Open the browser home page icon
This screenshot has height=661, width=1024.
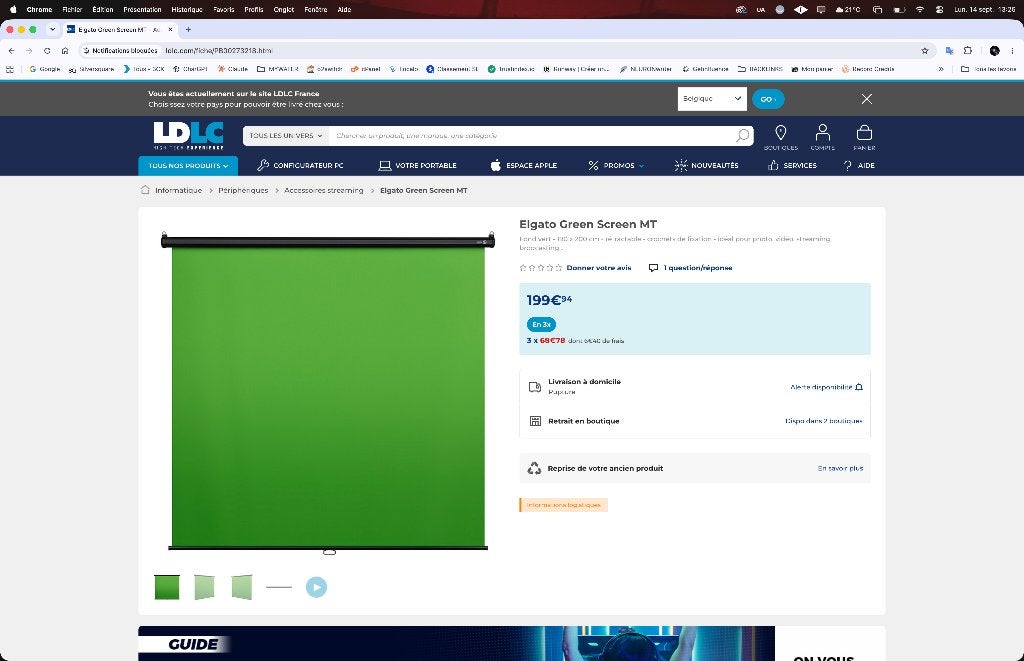[x=65, y=50]
